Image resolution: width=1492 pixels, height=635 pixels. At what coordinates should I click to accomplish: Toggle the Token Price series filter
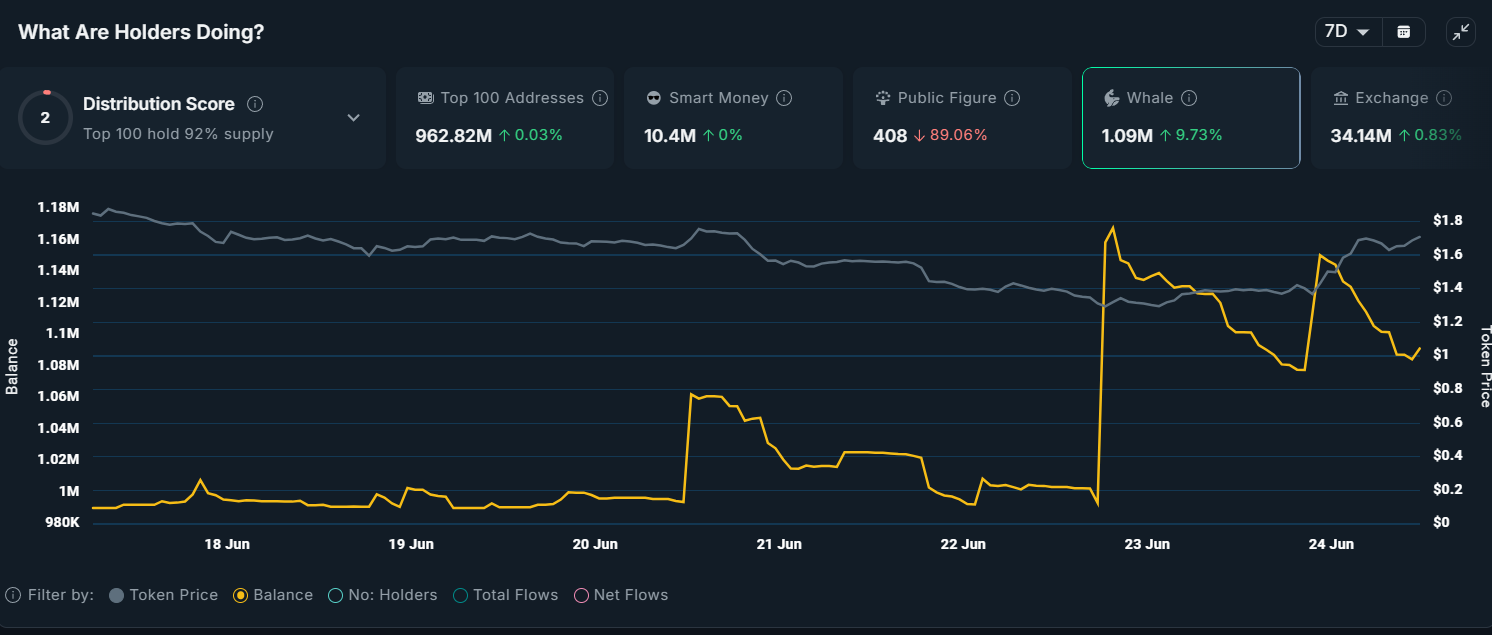[x=163, y=595]
